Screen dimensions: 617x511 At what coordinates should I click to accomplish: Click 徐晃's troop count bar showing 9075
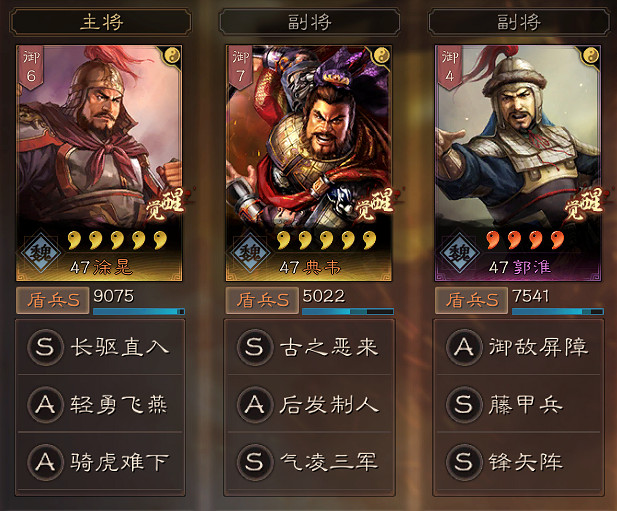point(139,311)
